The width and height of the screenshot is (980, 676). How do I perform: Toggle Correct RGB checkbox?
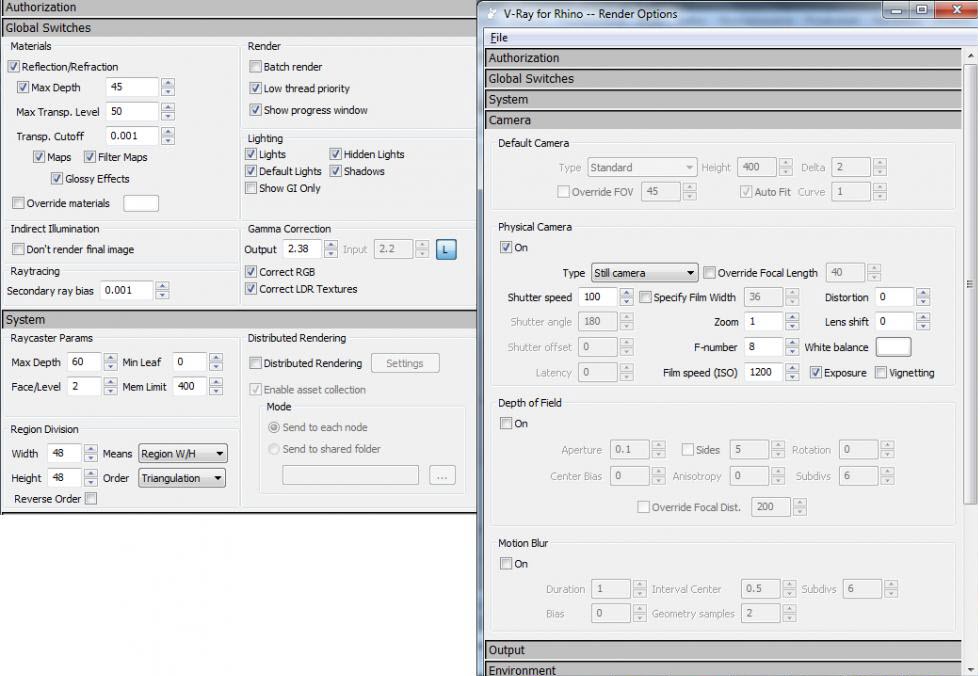(x=251, y=272)
